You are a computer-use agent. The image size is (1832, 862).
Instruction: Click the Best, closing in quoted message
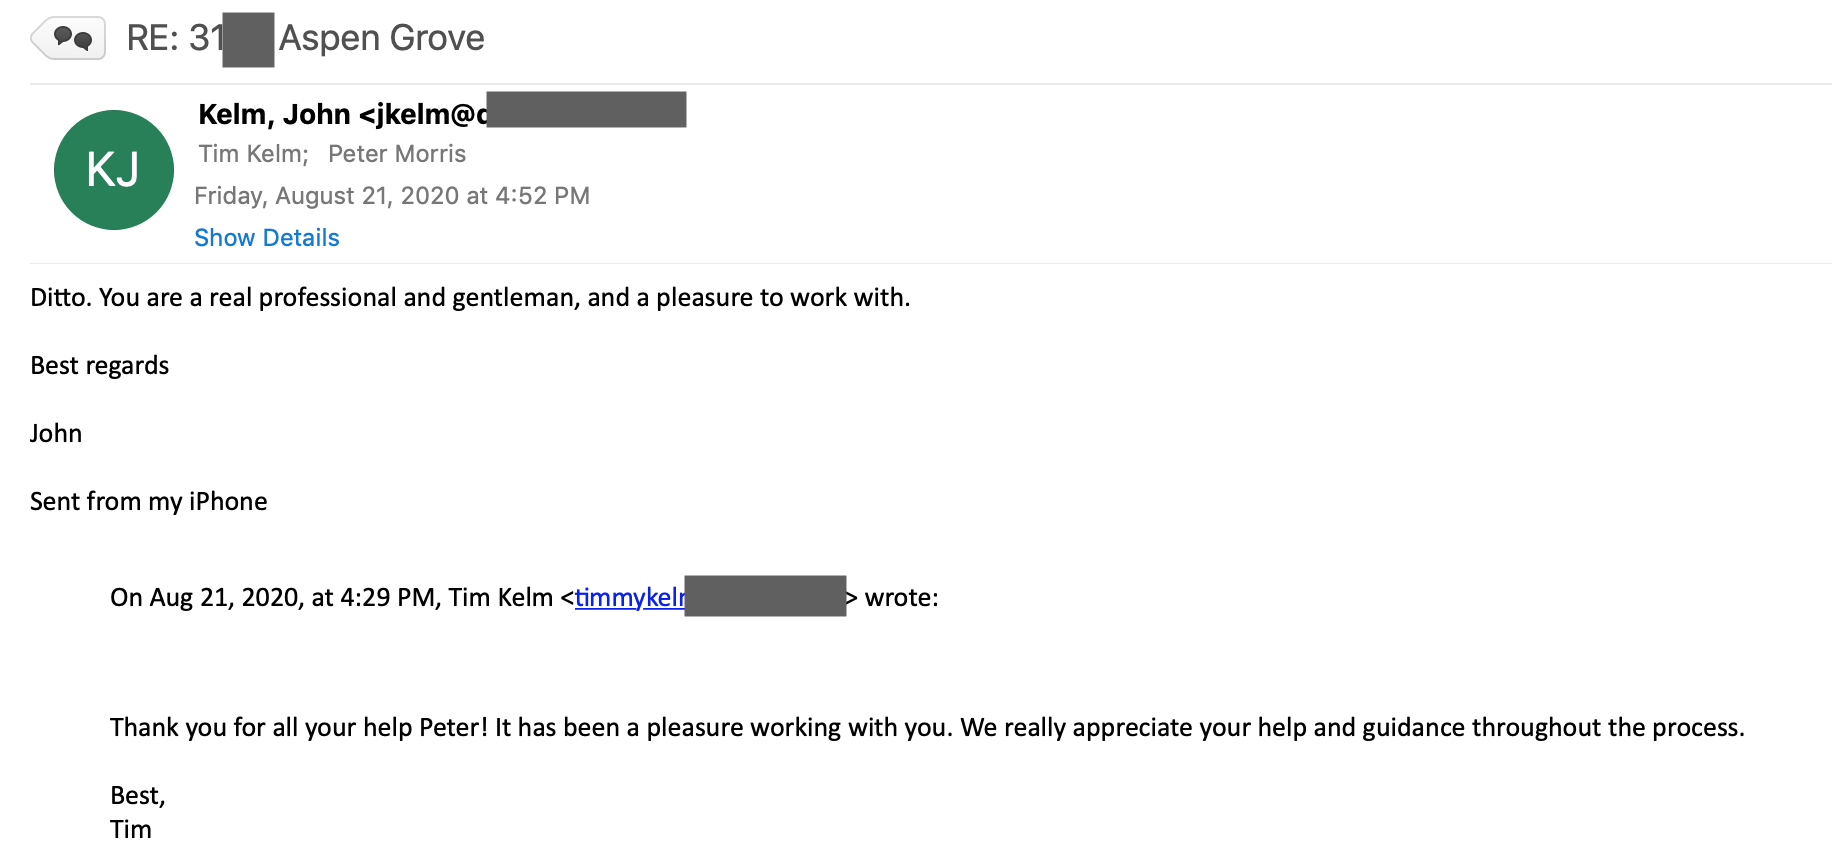coord(138,796)
